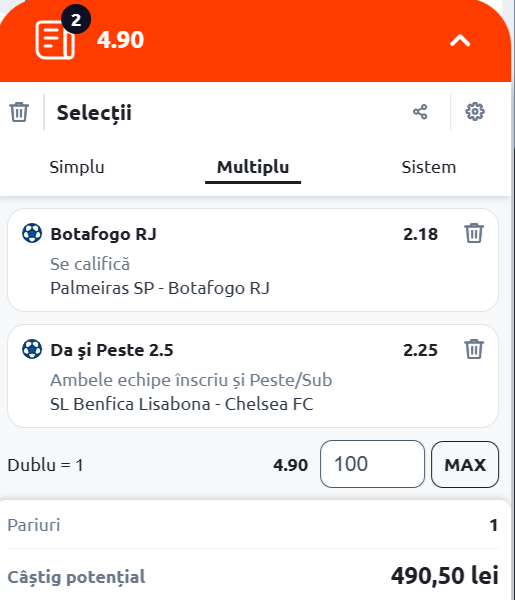Remove the Botafogo RJ selection
The height and width of the screenshot is (600, 515).
(x=474, y=233)
